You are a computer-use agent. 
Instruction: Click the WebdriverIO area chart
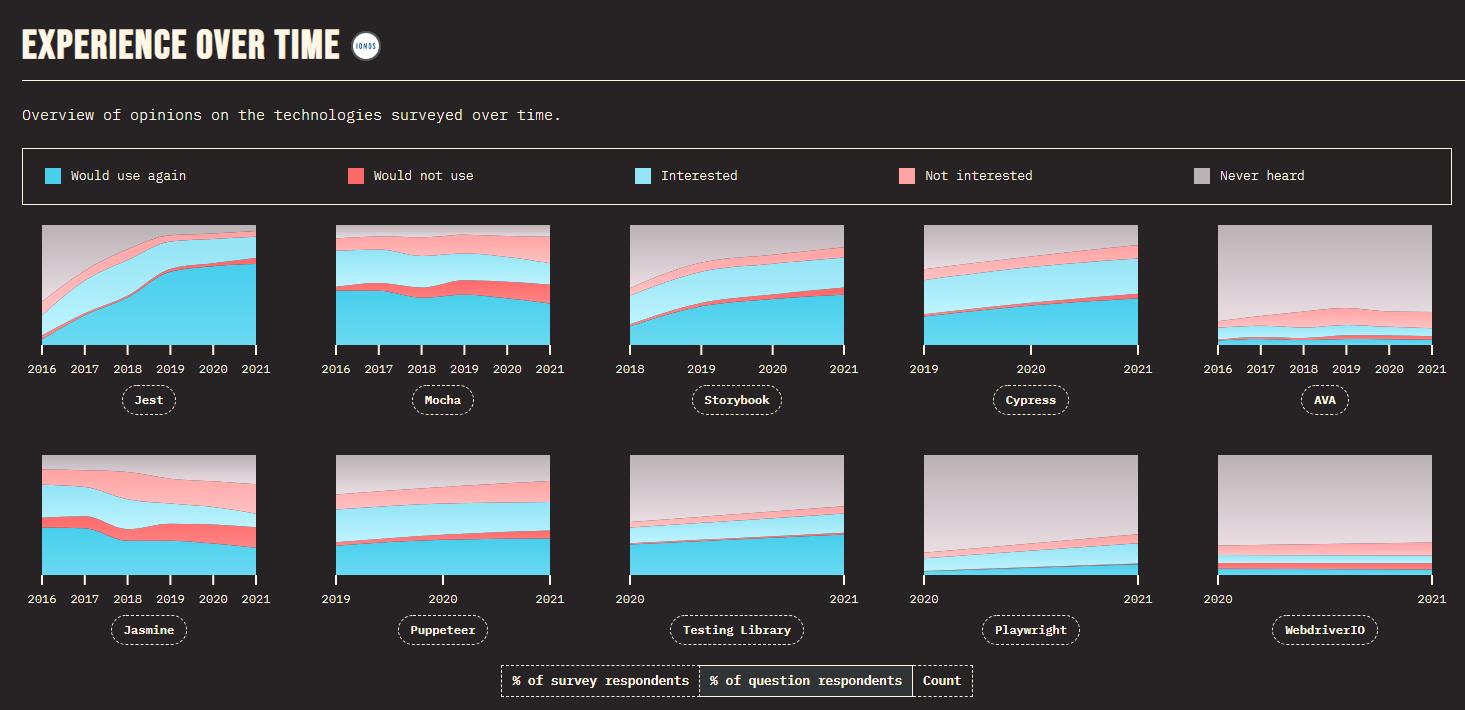1325,515
